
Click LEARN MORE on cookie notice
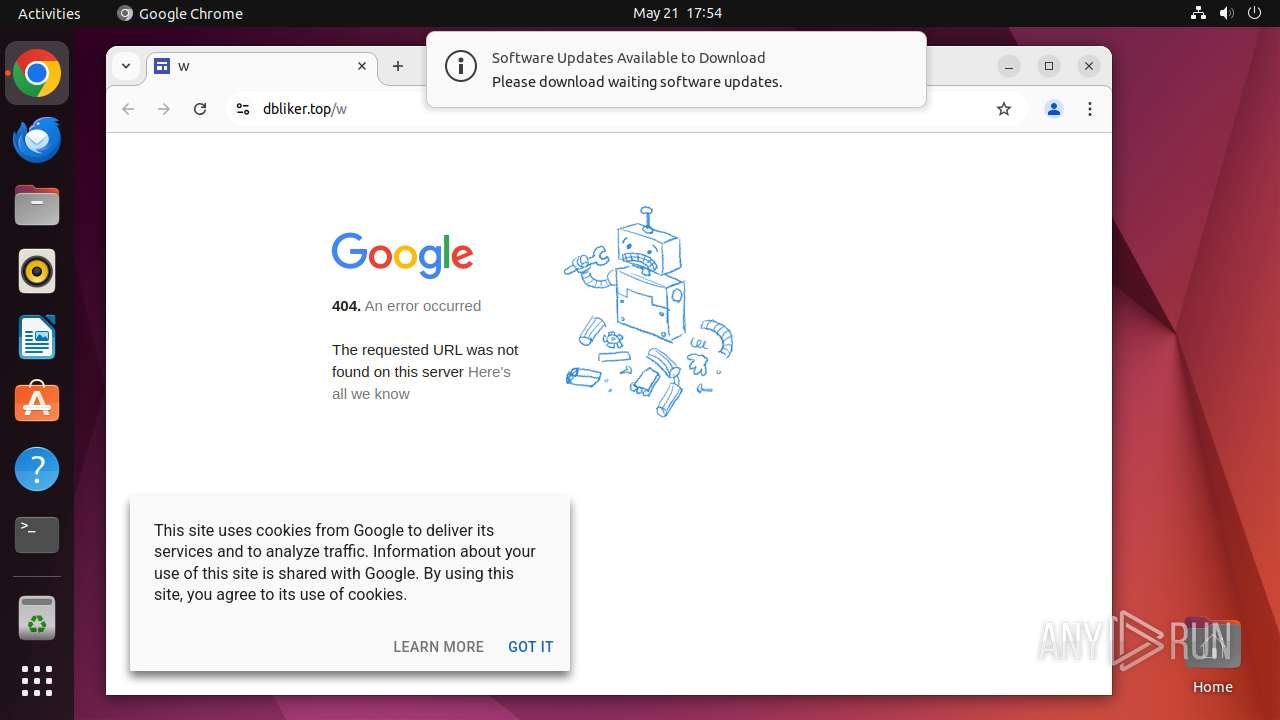pos(438,647)
